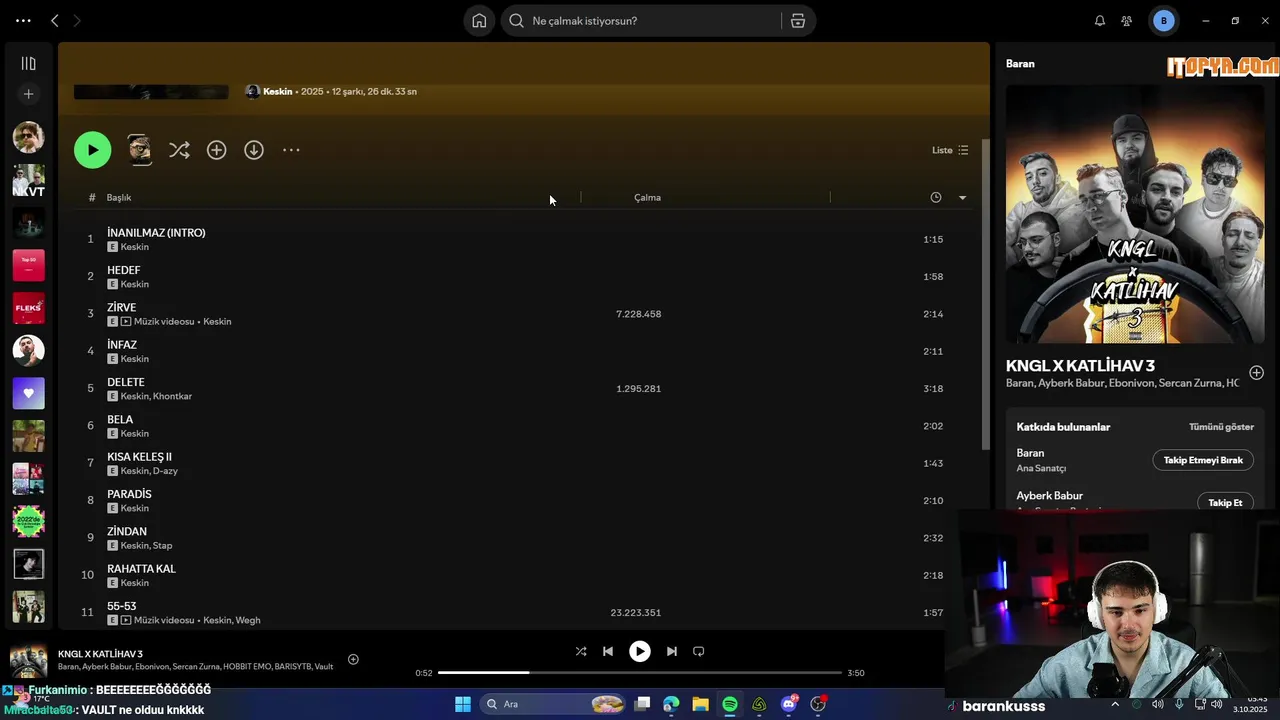Click the '#' column header
Image resolution: width=1280 pixels, height=720 pixels.
(91, 197)
